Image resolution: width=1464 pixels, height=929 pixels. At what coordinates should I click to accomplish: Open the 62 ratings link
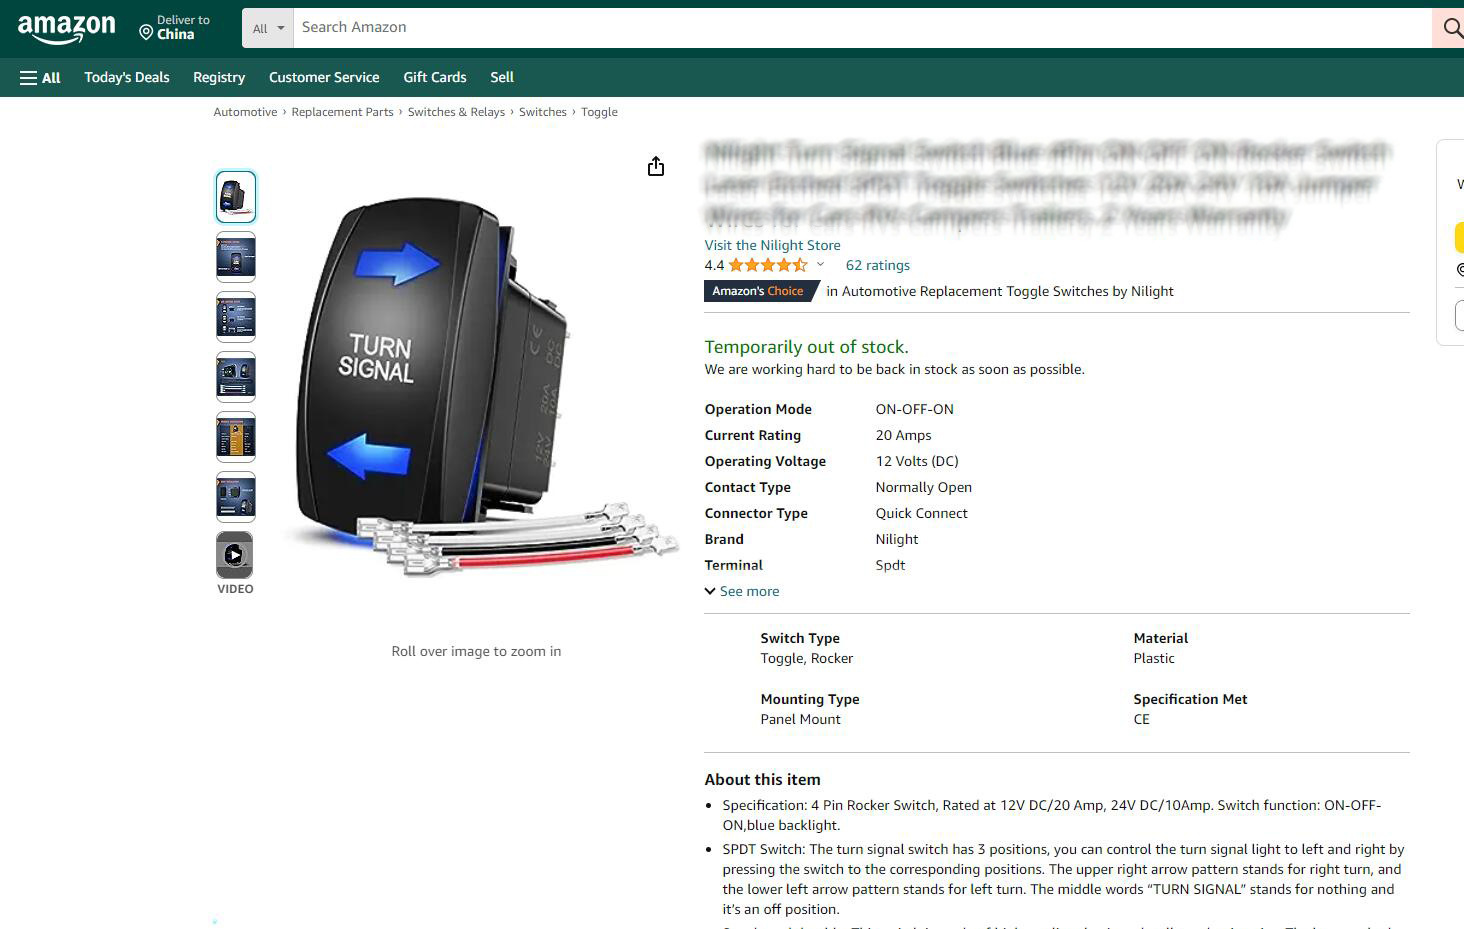[877, 264]
